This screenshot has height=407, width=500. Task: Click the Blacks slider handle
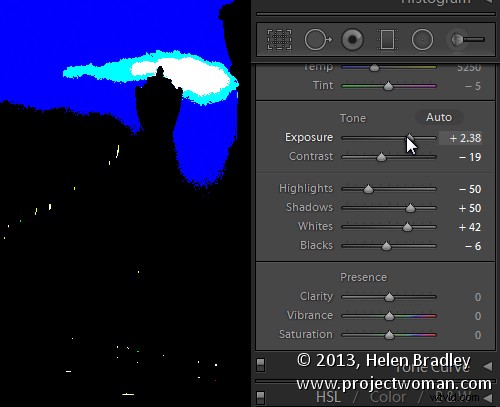point(386,246)
